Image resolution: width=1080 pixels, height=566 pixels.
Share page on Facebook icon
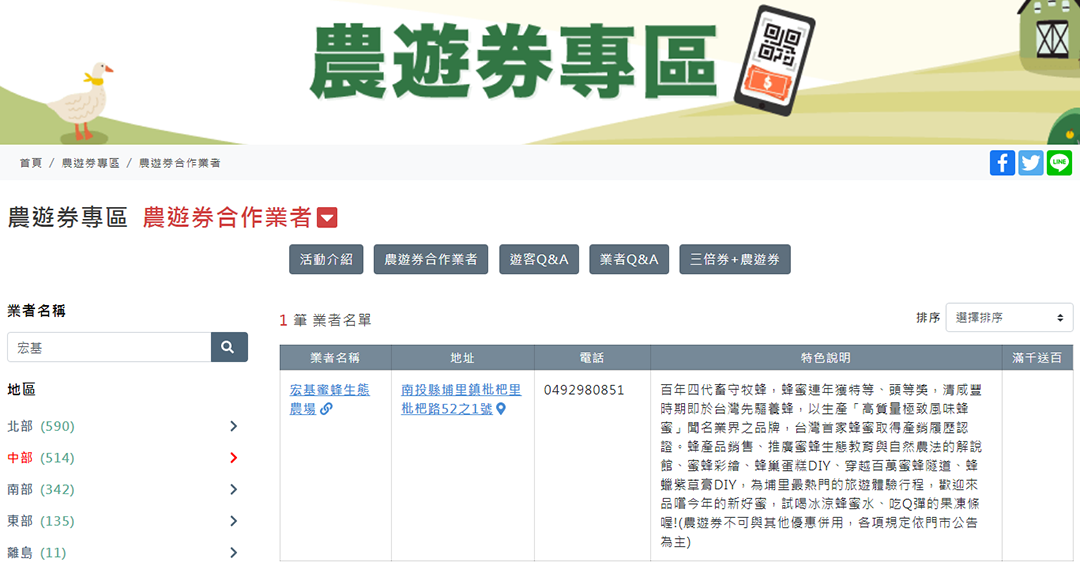1002,163
